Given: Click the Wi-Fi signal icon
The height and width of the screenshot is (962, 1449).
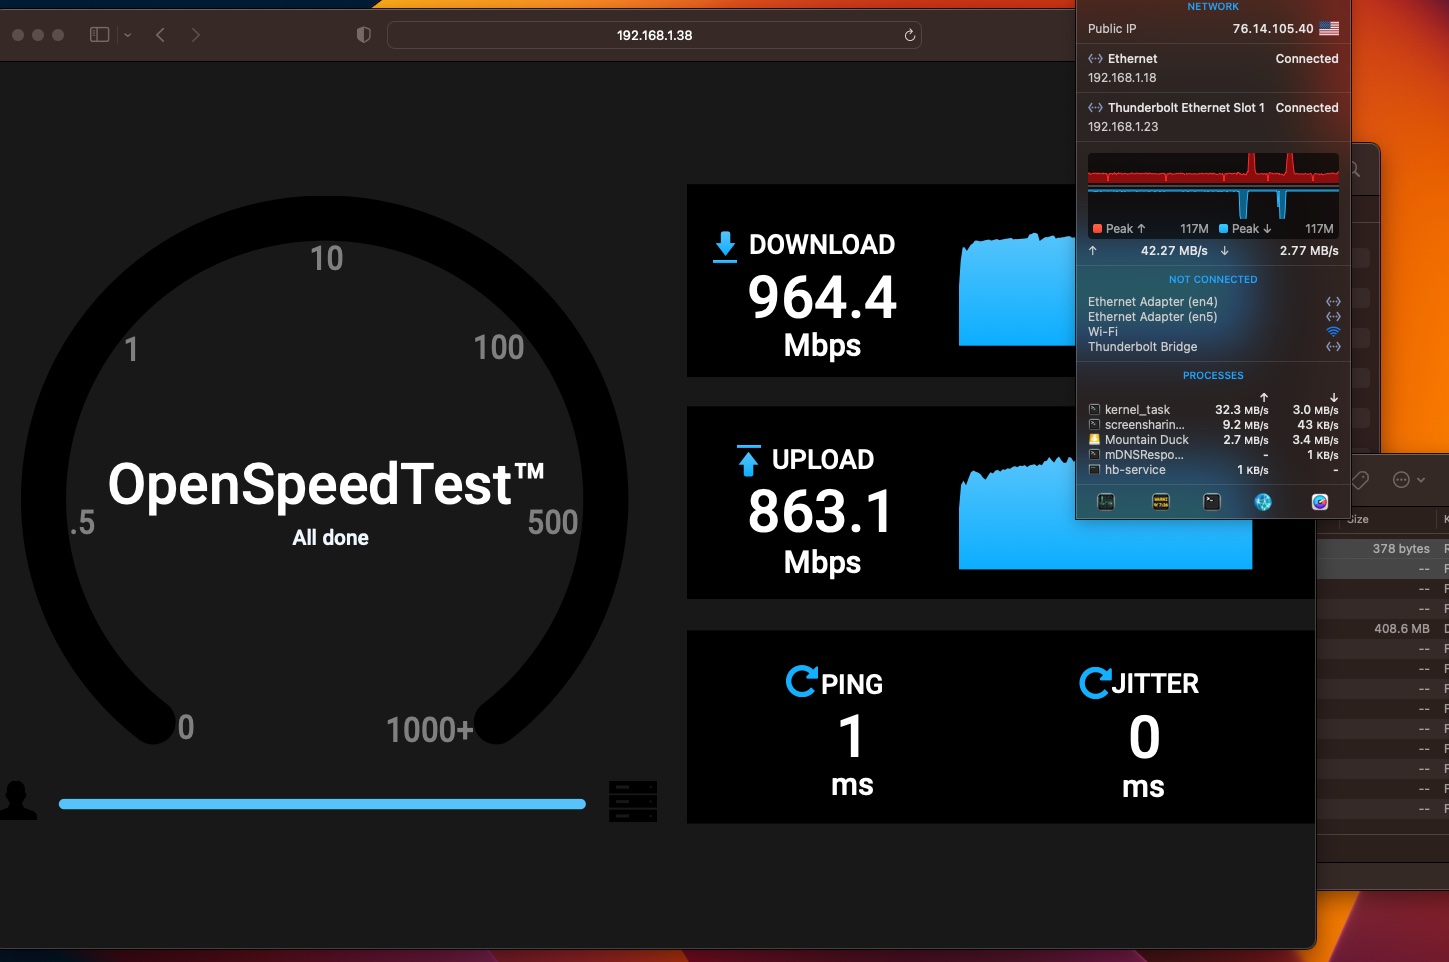Looking at the screenshot, I should pyautogui.click(x=1333, y=332).
